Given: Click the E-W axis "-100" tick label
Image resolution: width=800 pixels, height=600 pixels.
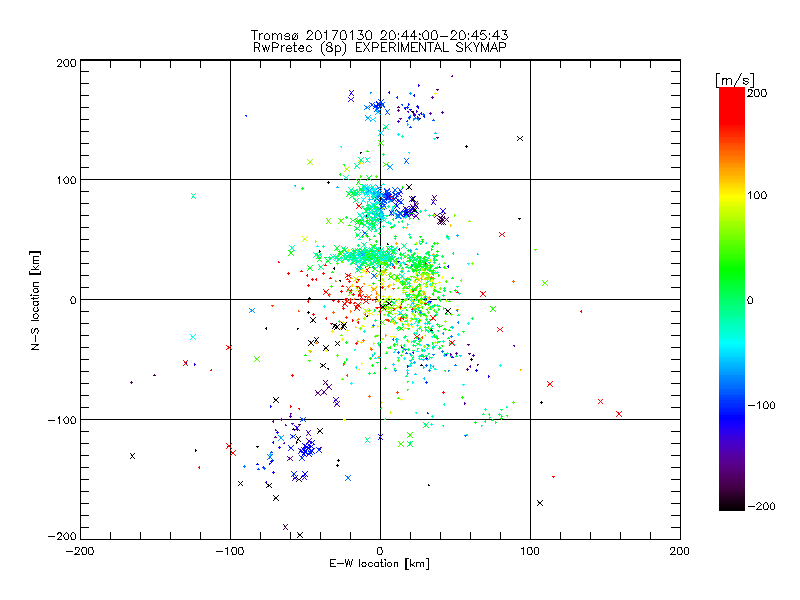Looking at the screenshot, I should coord(230,551).
